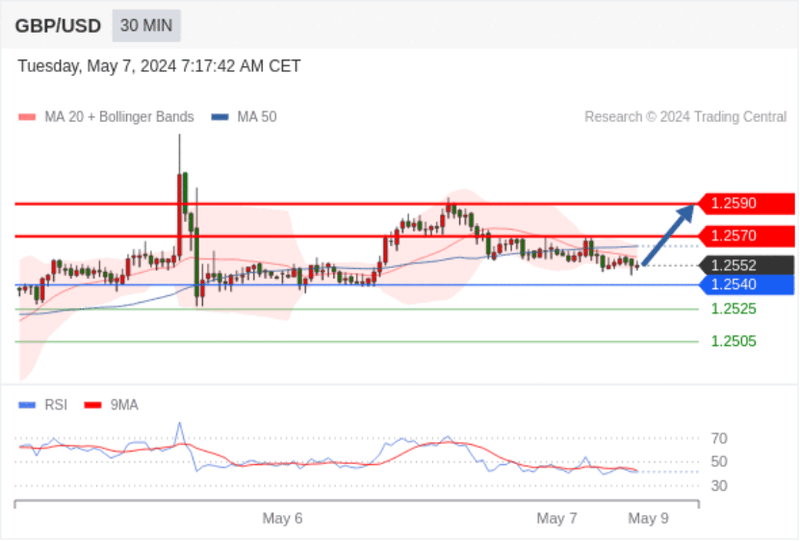Click the red 9MA legend swatch
This screenshot has width=800, height=541.
click(x=93, y=405)
